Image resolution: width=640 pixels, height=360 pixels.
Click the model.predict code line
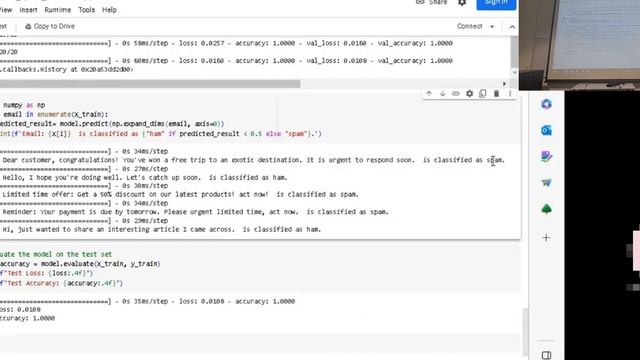point(112,124)
